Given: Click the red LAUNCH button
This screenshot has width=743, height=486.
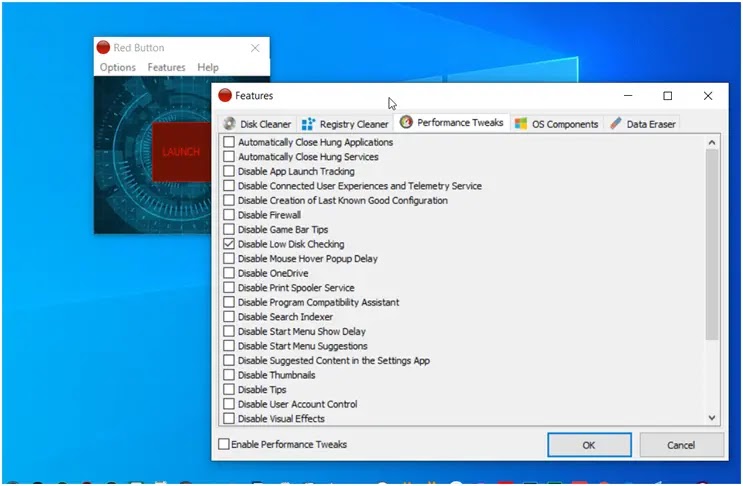Looking at the screenshot, I should pos(181,152).
